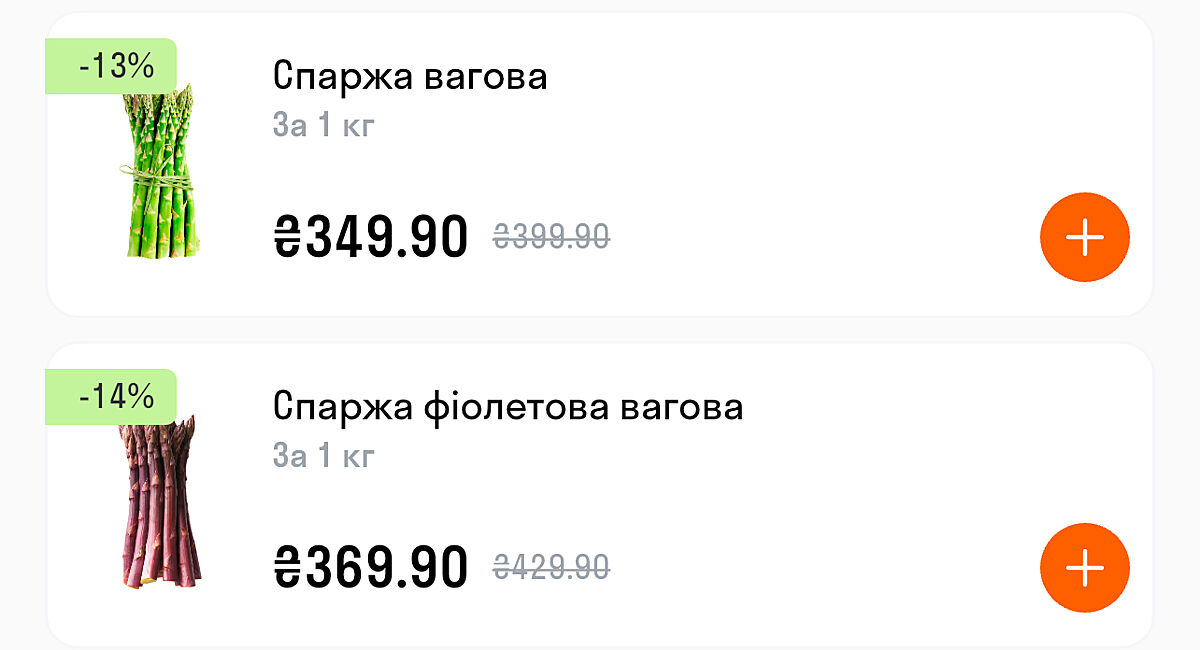Image resolution: width=1200 pixels, height=650 pixels.
Task: Open the Спаржа вагова product title
Action: 410,77
